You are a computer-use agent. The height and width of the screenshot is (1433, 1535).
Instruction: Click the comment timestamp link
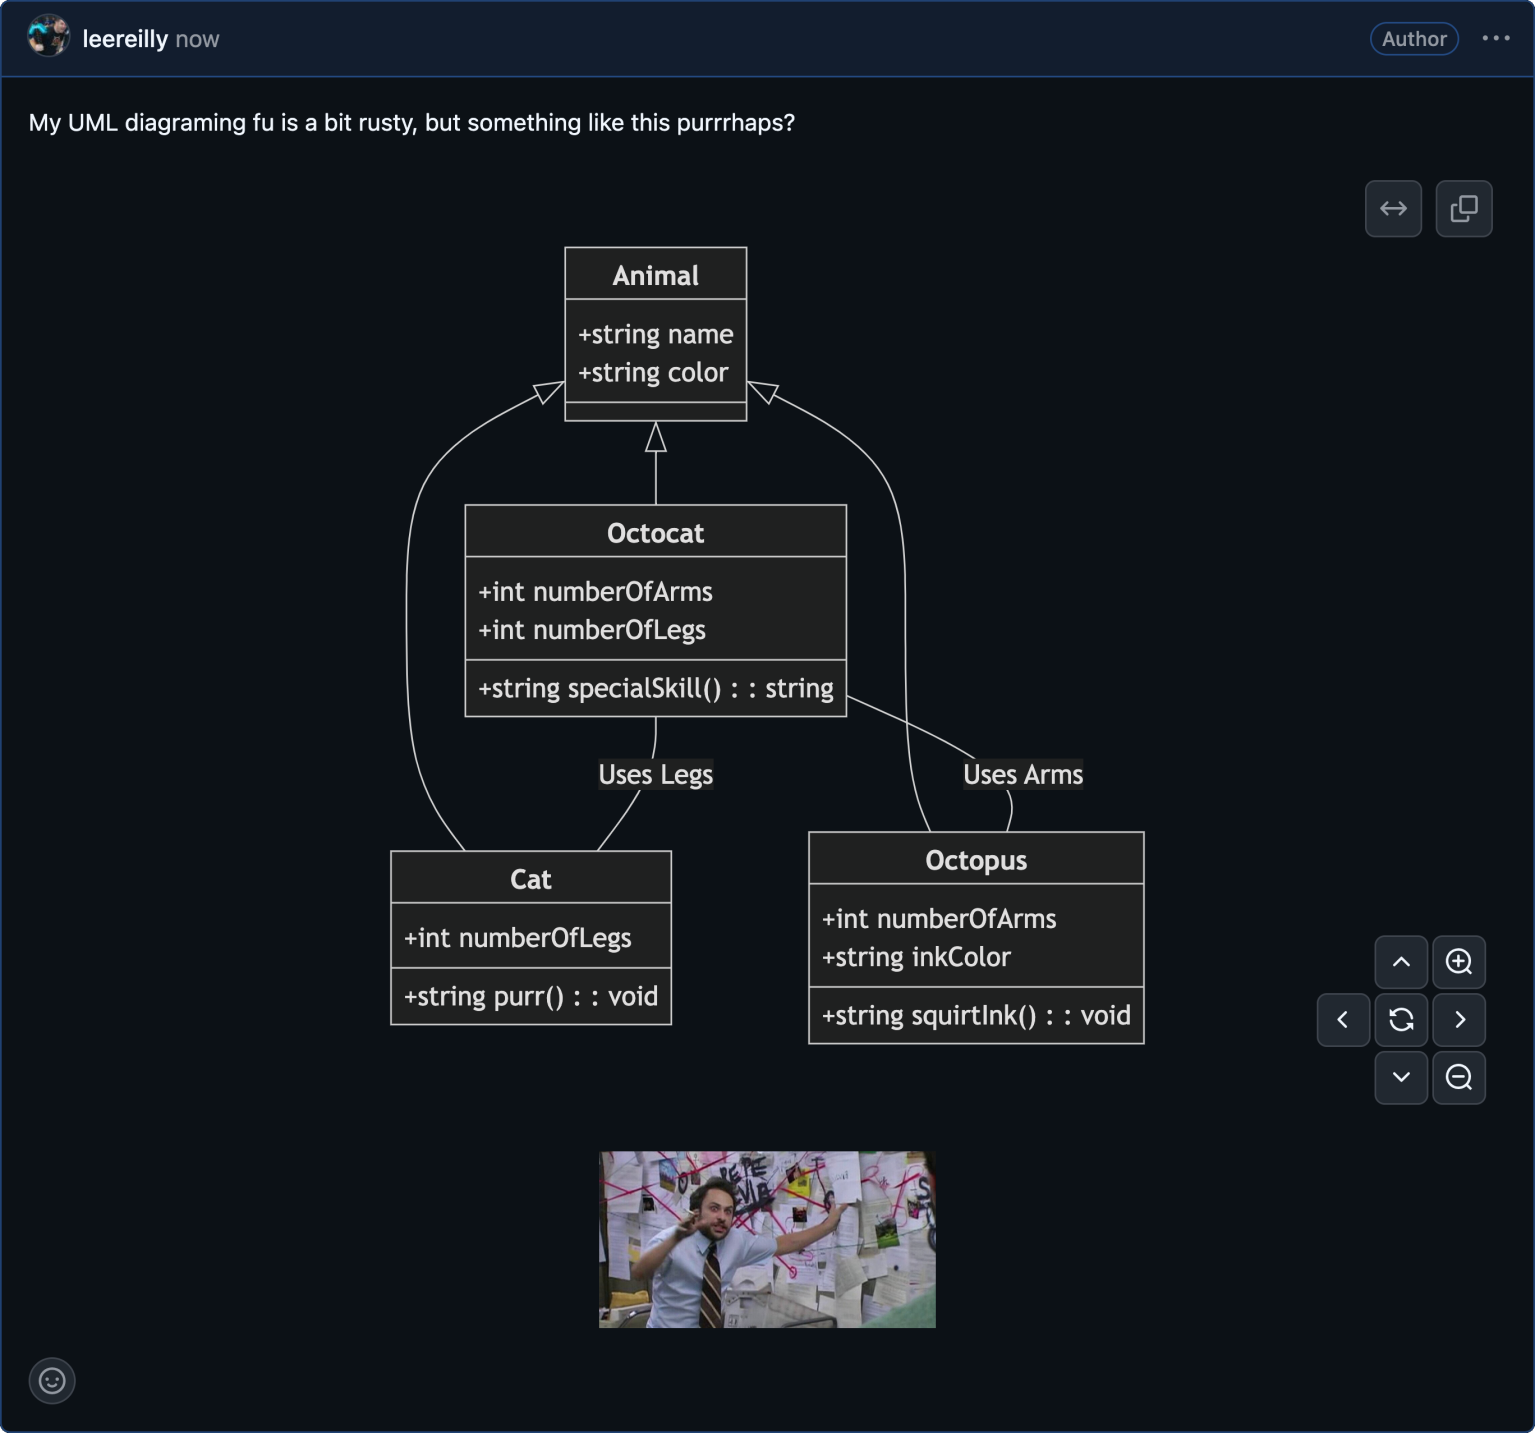point(198,39)
